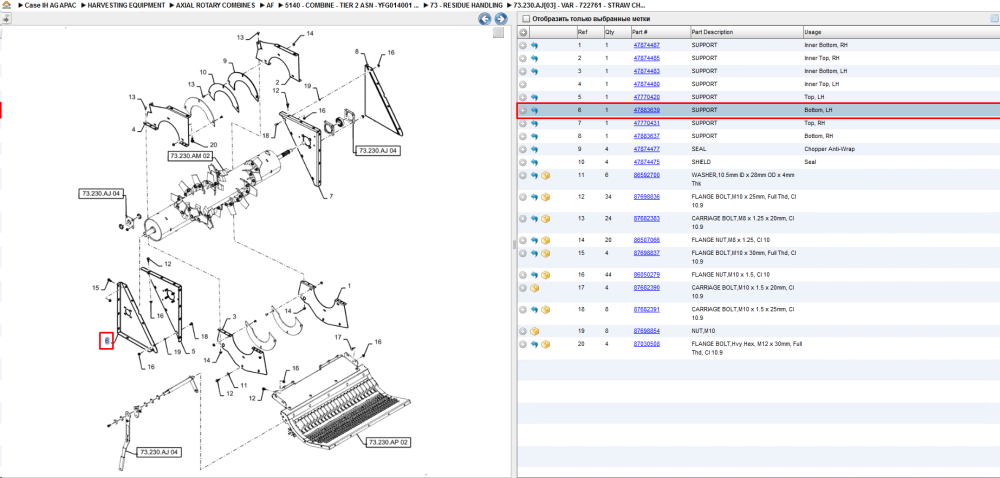The height and width of the screenshot is (478, 1000).
Task: Click gray circle for Inner Top, LH support
Action: [523, 84]
